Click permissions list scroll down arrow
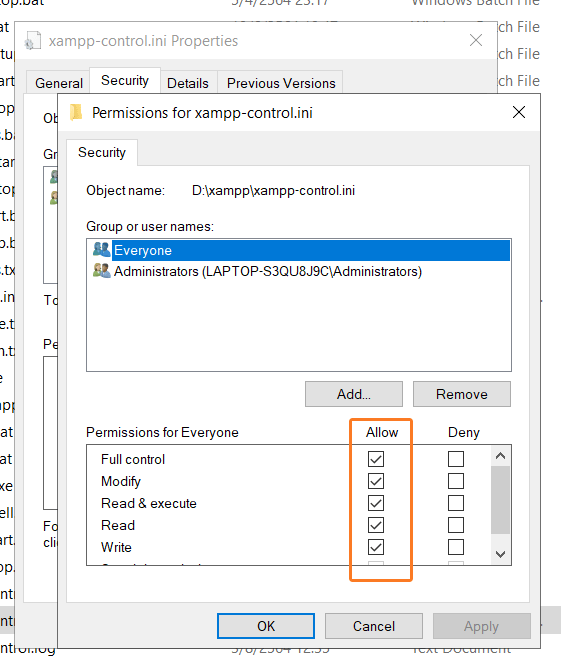The width and height of the screenshot is (561, 656). pos(500,554)
